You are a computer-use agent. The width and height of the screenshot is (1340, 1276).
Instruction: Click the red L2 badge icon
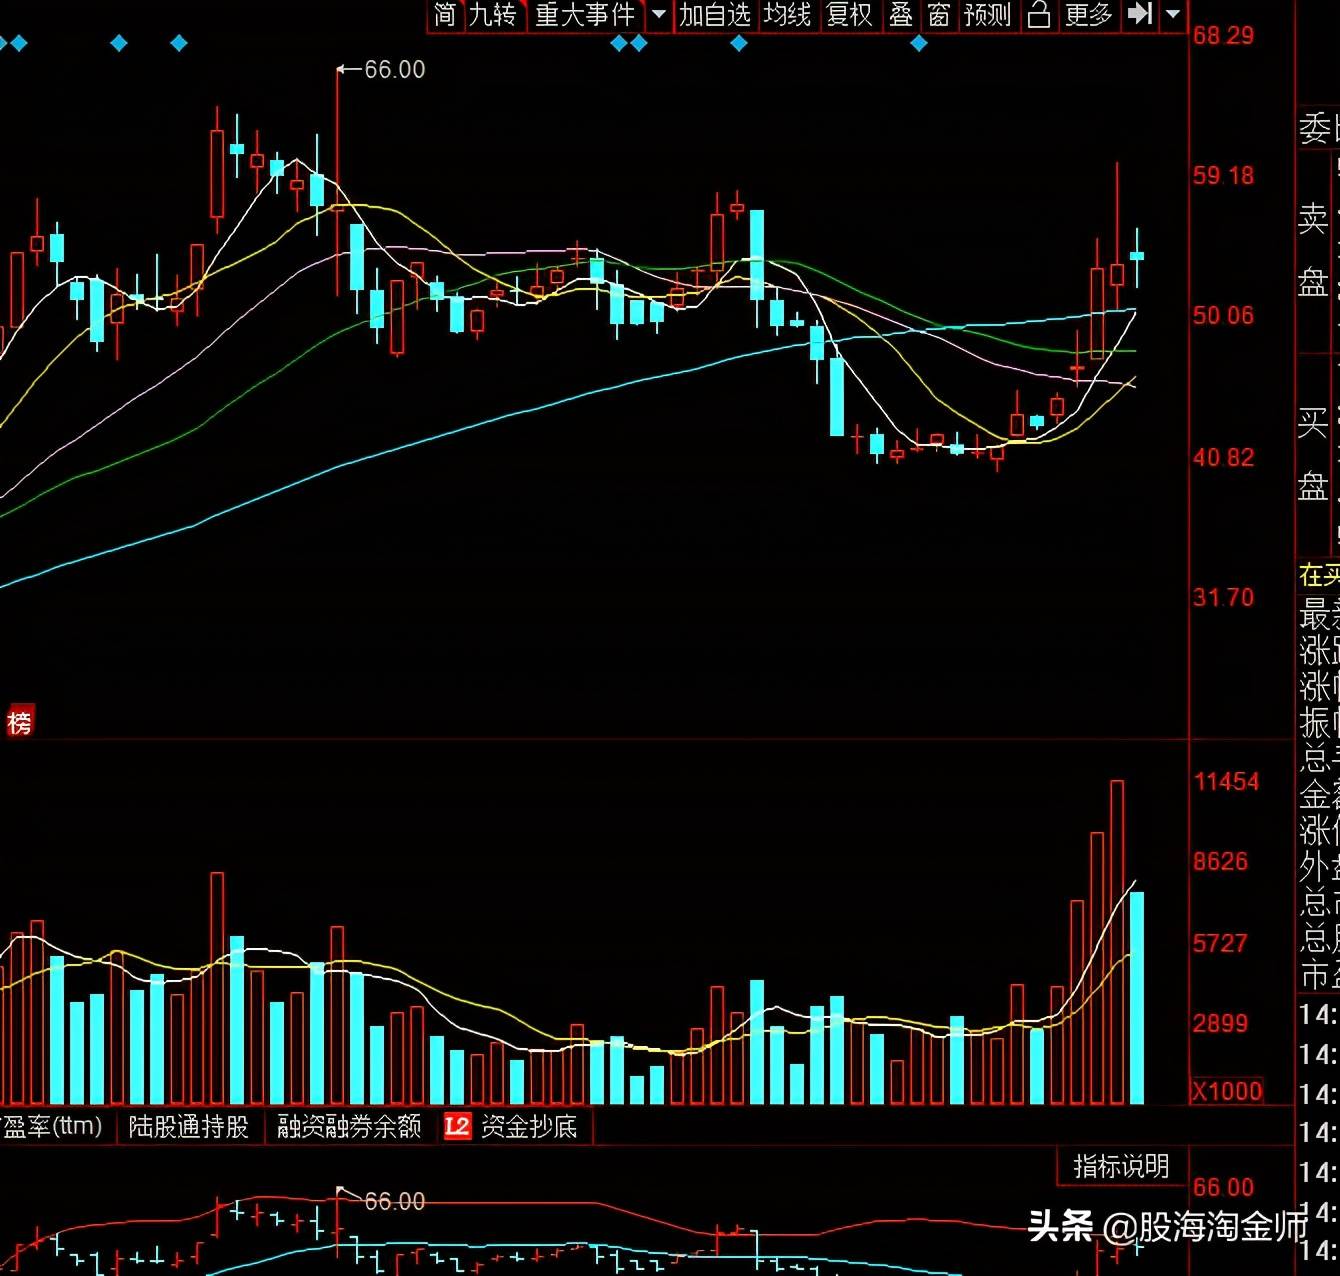457,1127
